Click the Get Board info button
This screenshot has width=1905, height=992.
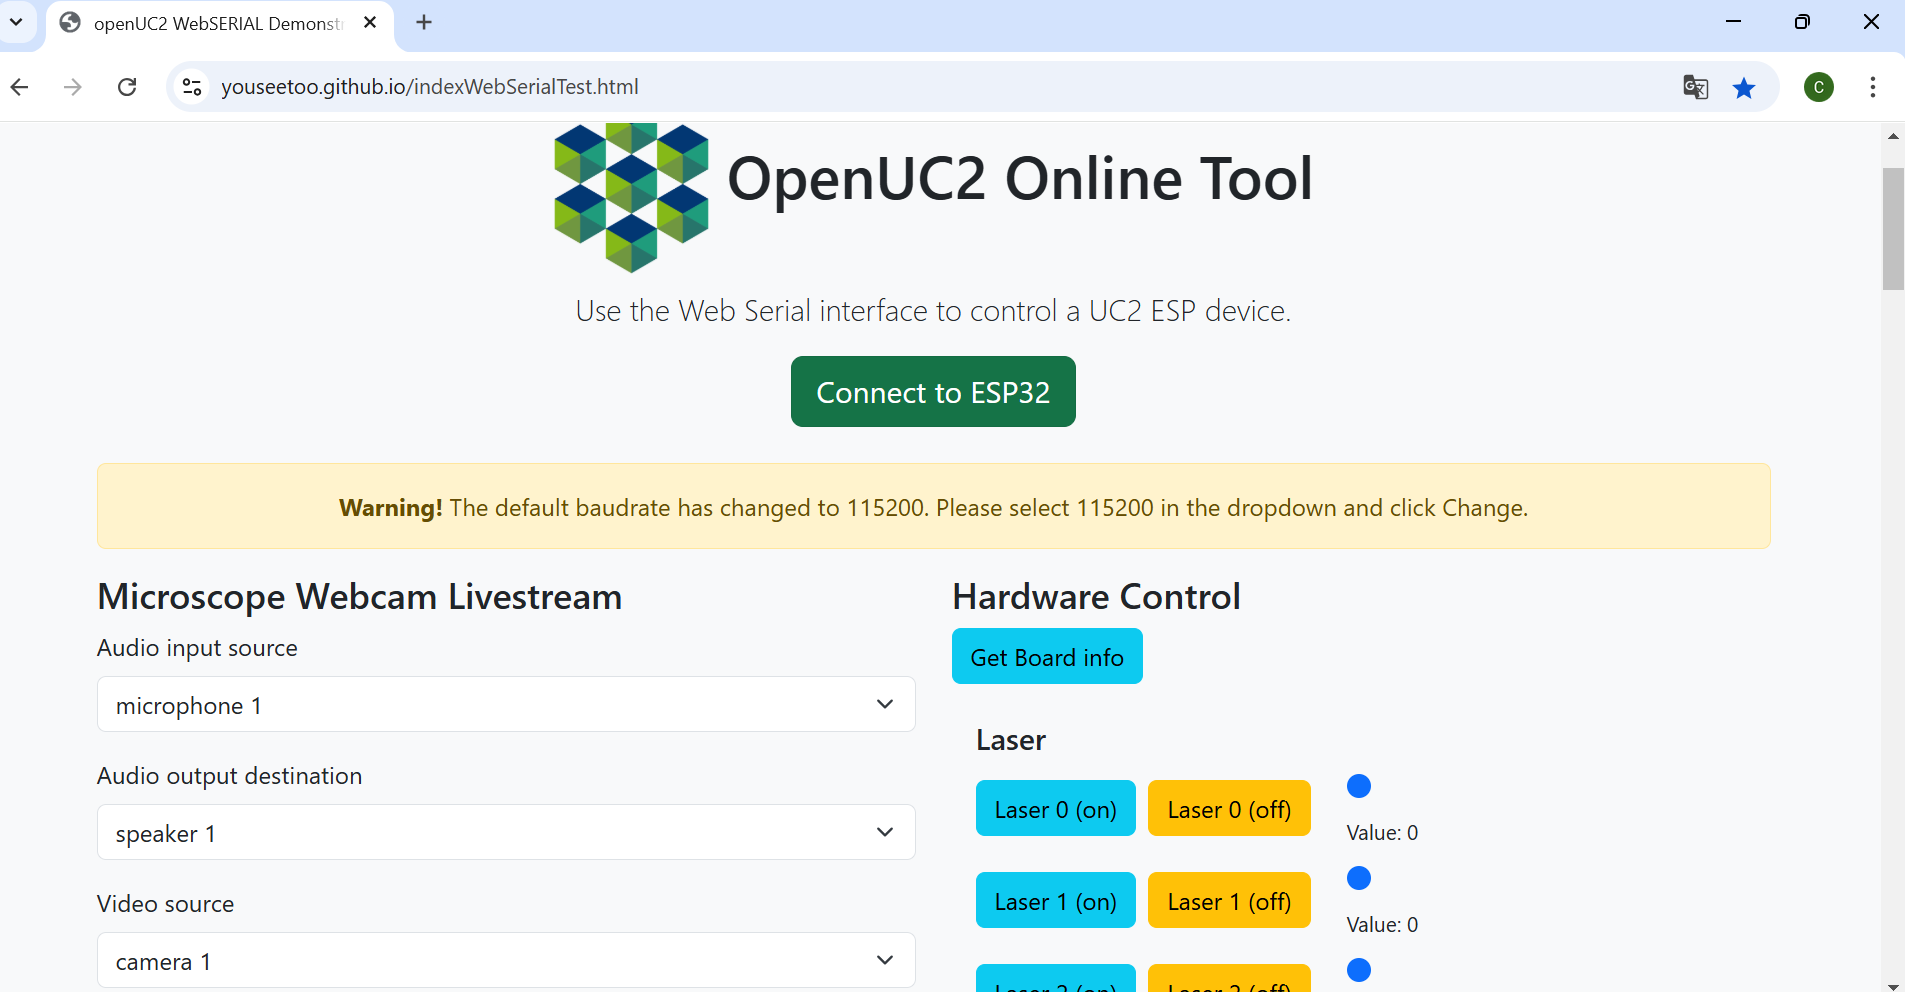(x=1046, y=657)
